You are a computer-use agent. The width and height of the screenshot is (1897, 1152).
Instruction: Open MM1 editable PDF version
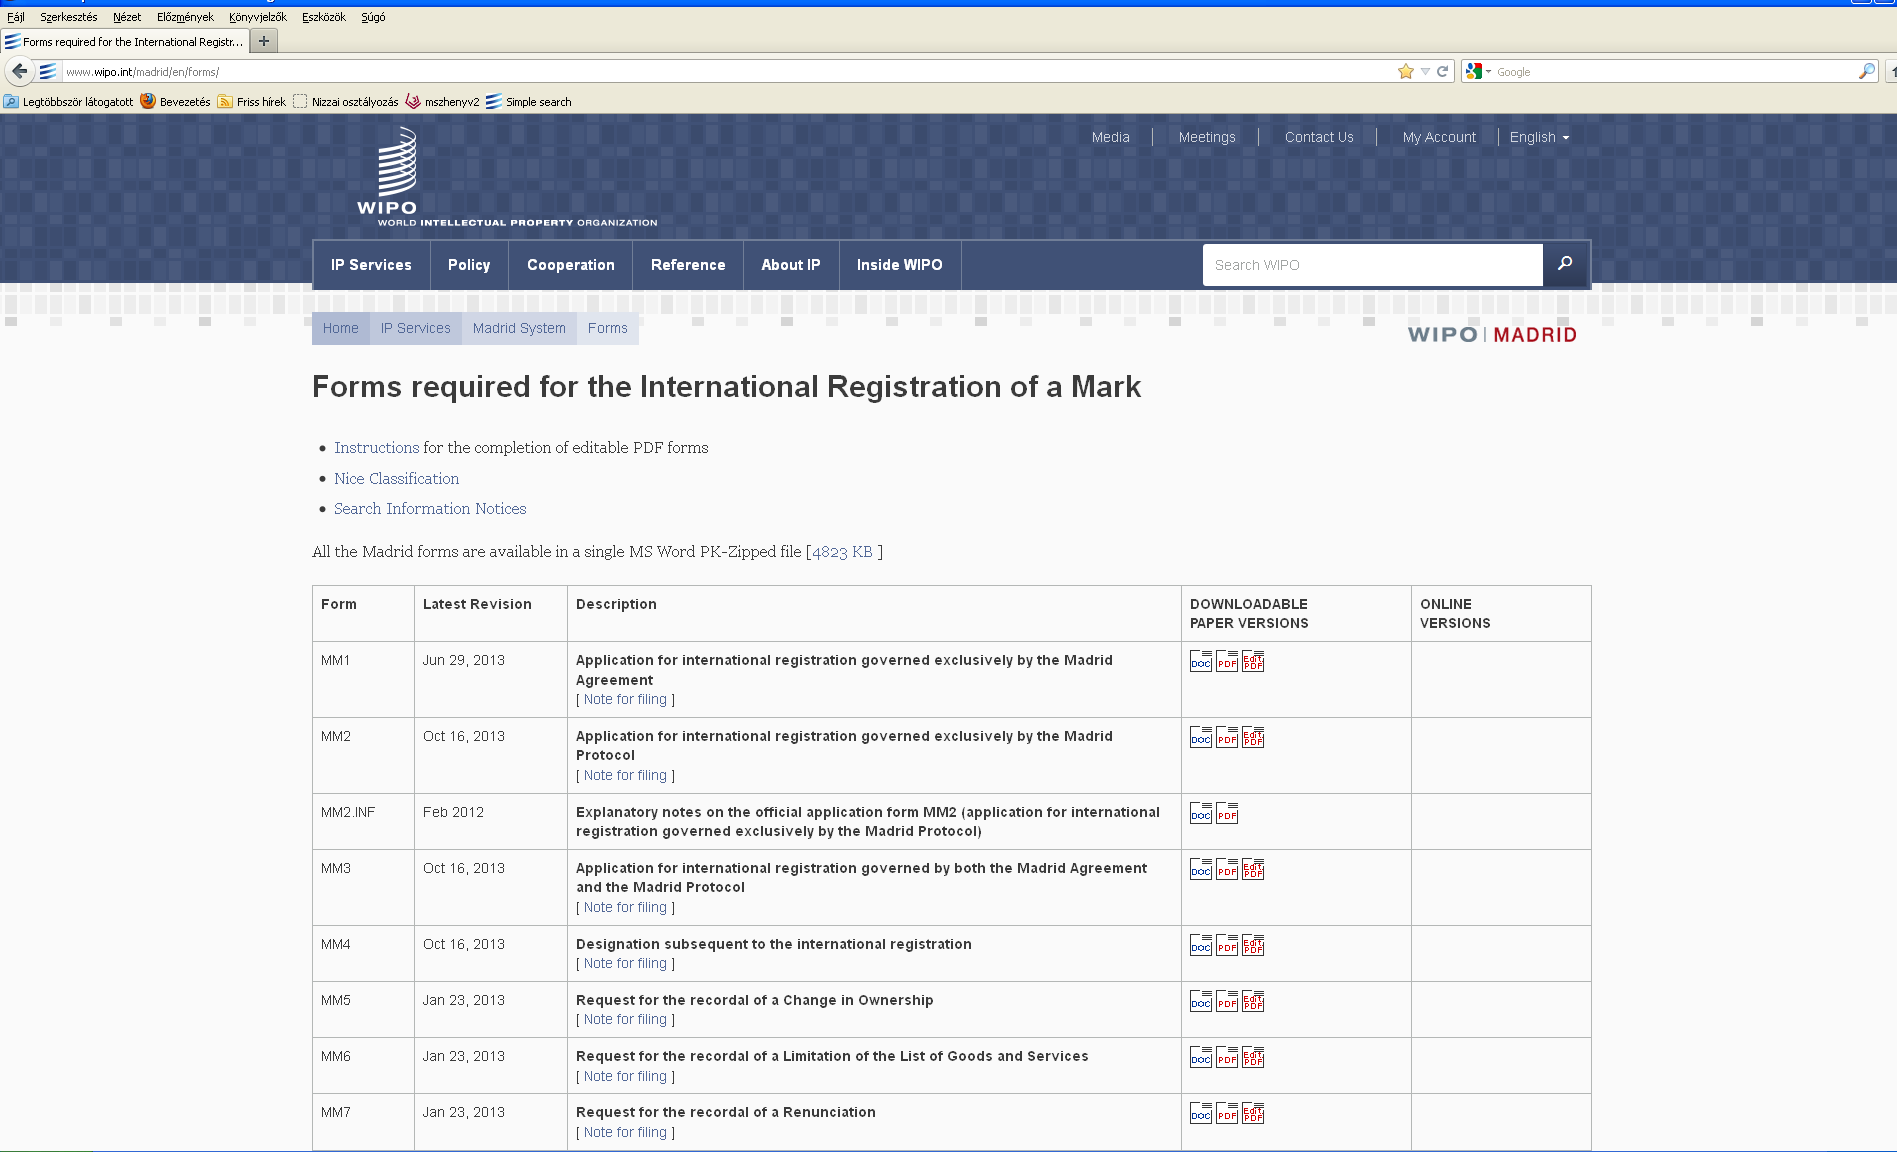(1253, 661)
